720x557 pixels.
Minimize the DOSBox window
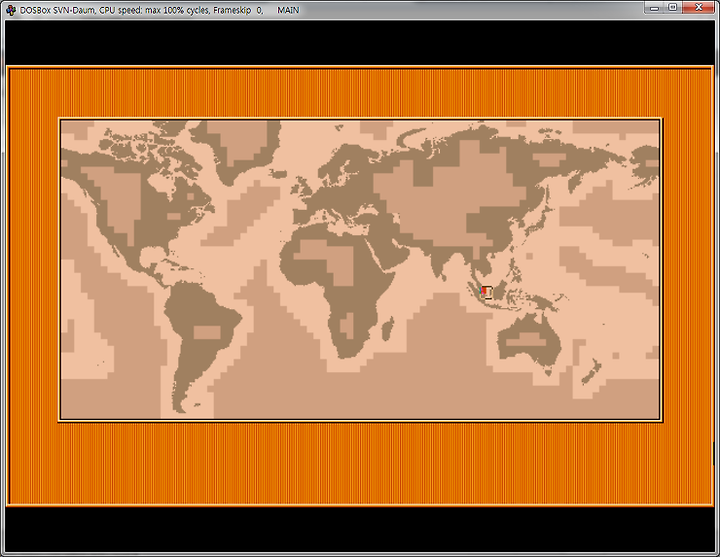pos(654,8)
